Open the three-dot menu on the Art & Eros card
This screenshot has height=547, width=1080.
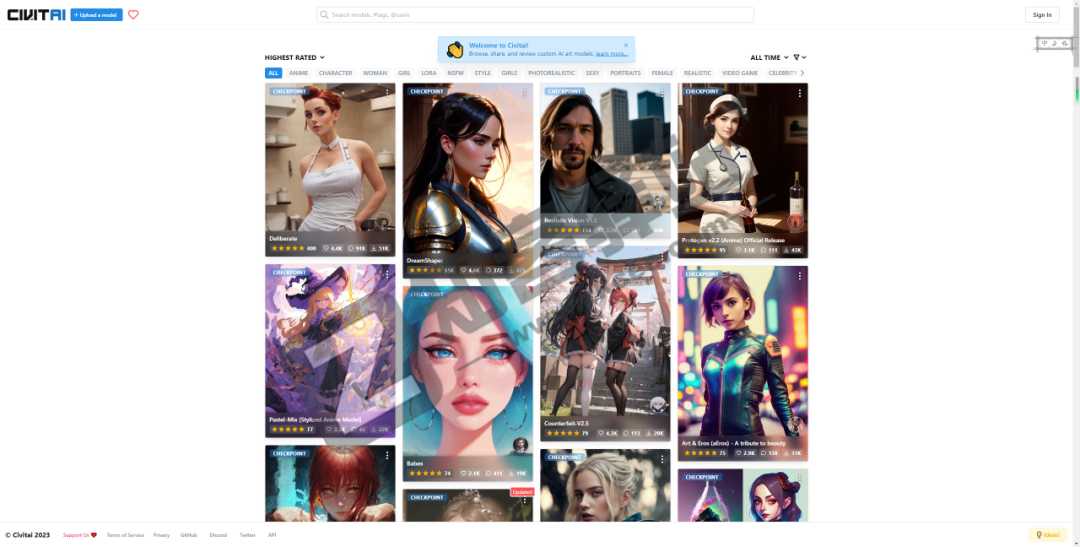point(800,275)
